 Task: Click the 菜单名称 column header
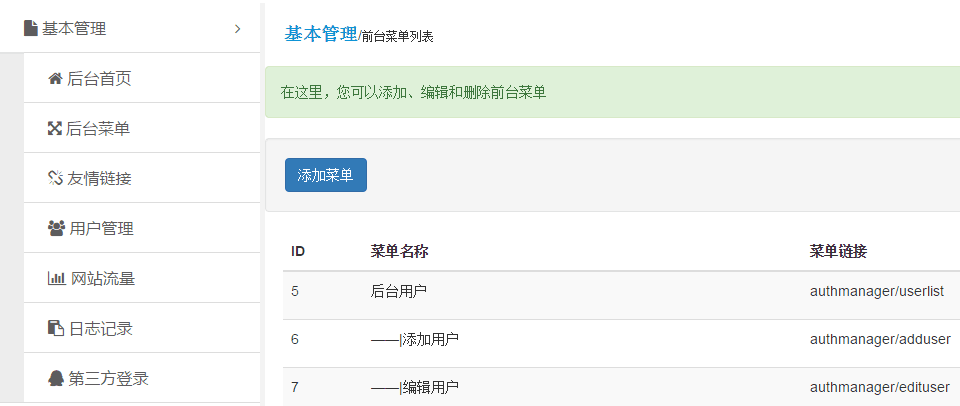[x=399, y=250]
